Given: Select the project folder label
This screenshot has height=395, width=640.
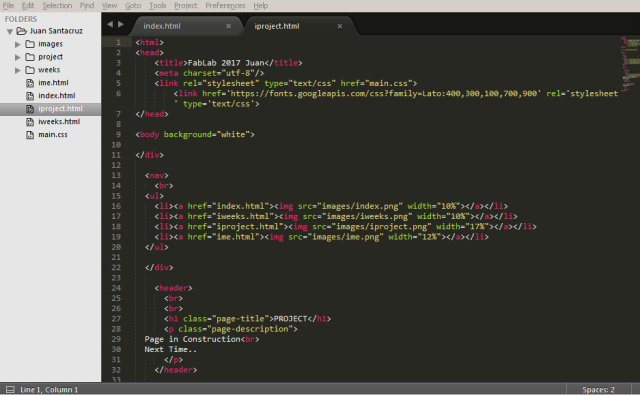Looking at the screenshot, I should [x=50, y=57].
